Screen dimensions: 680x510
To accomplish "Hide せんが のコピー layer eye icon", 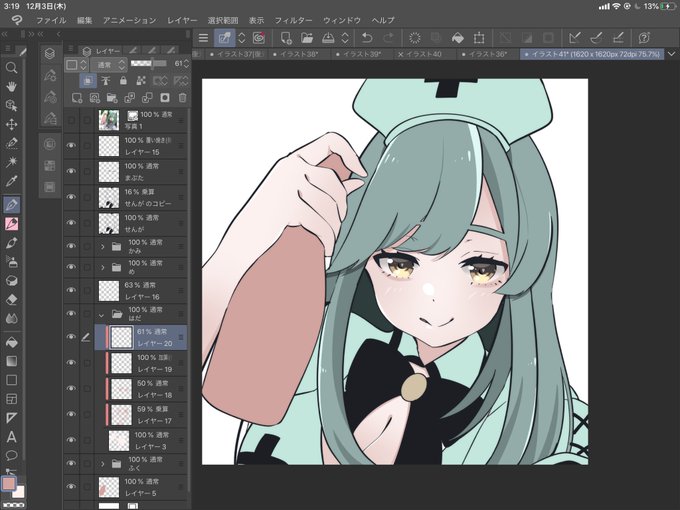I will [71, 197].
